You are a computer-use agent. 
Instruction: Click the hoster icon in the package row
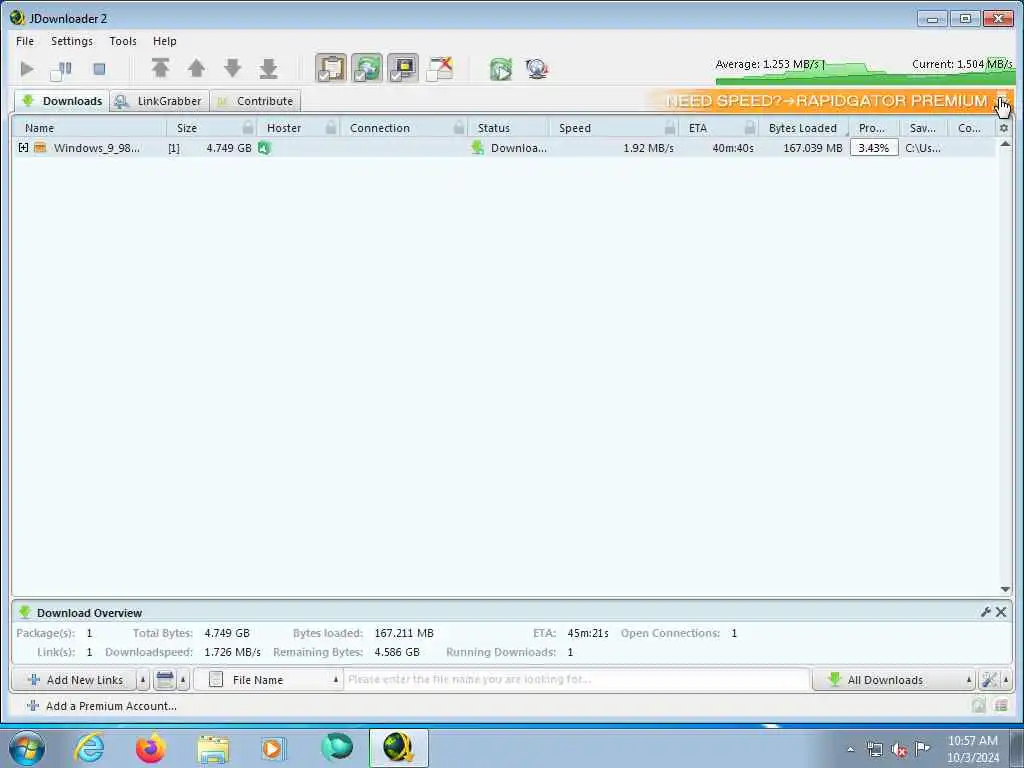[x=264, y=148]
